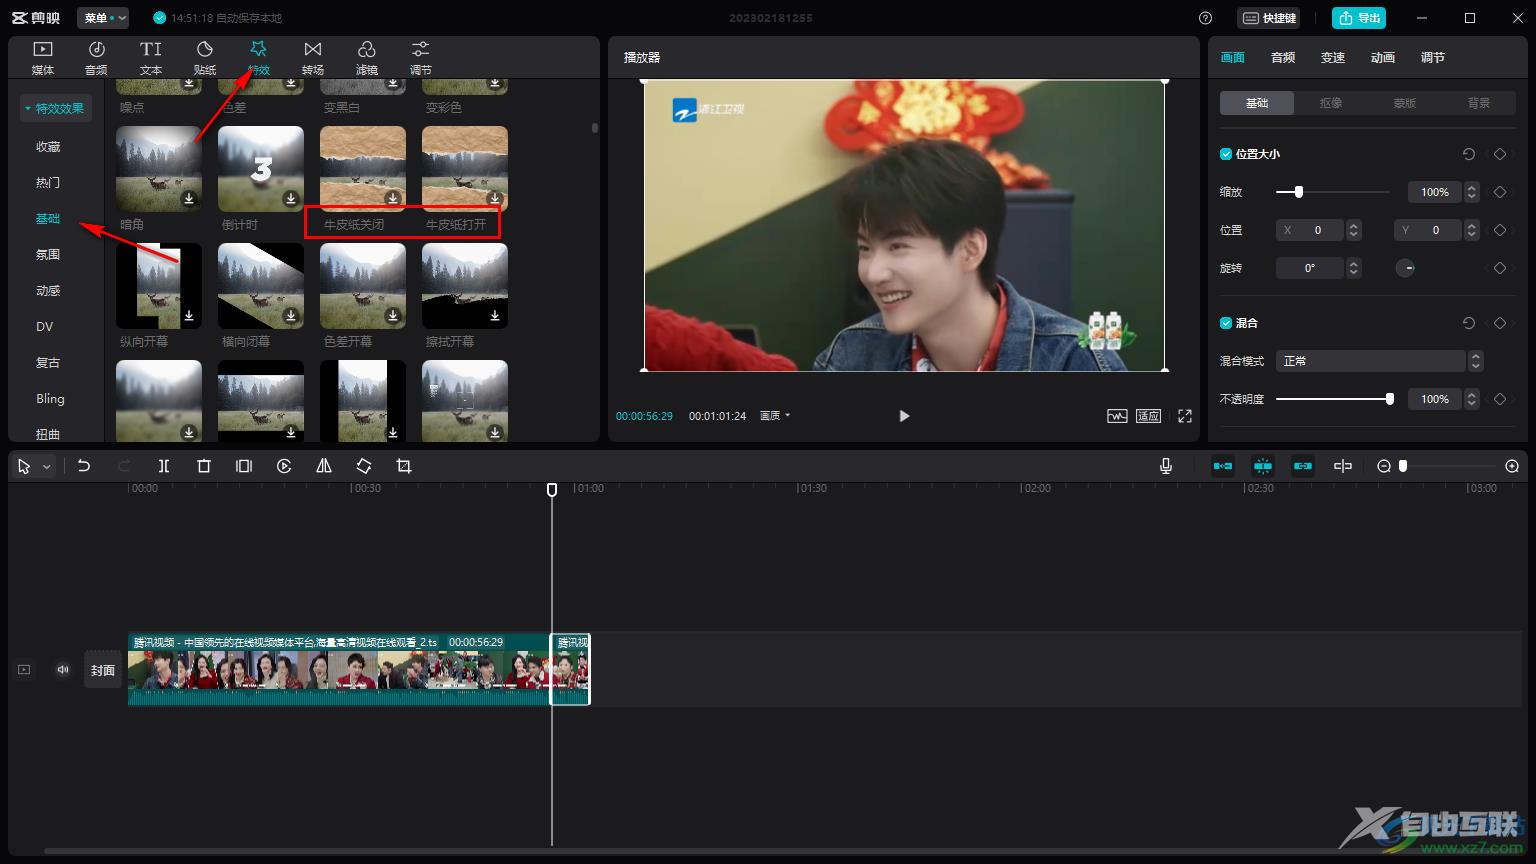The image size is (1536, 864).
Task: Choose the 色差开幕 effect thumbnail
Action: click(363, 285)
